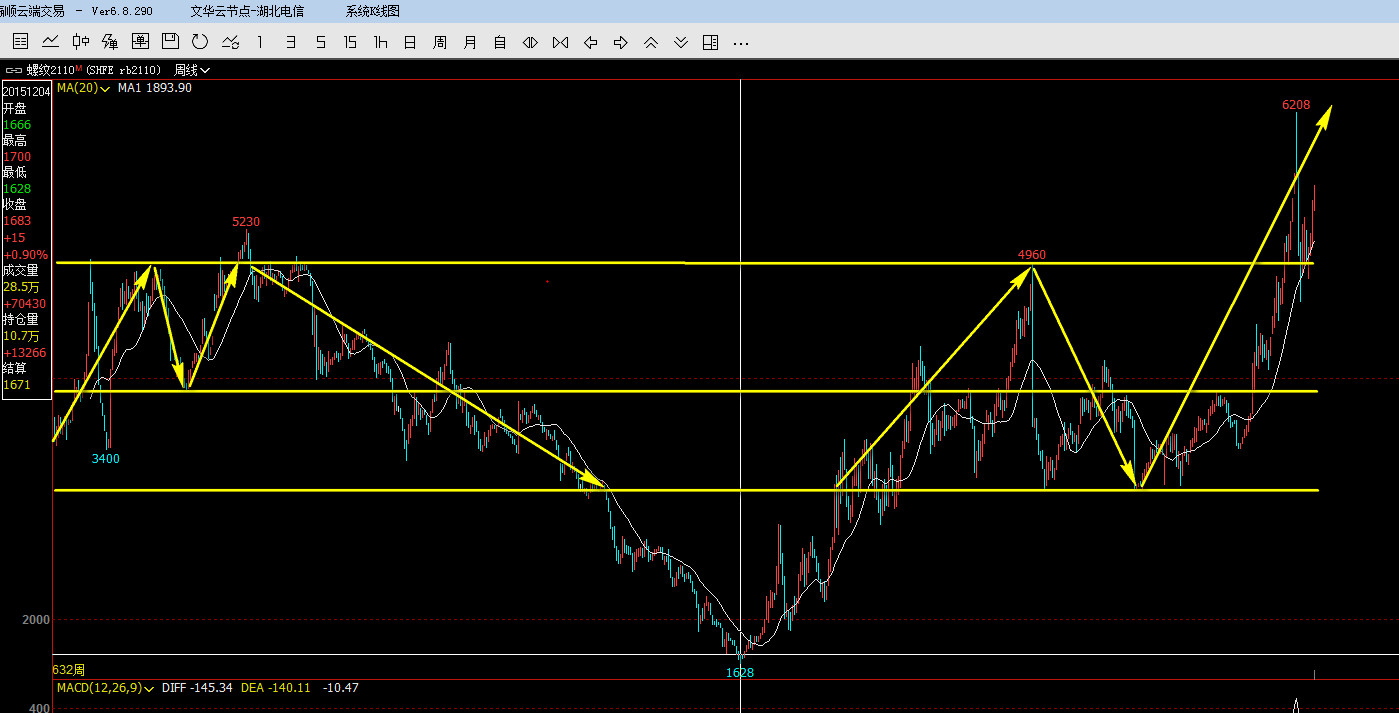
Task: Open the more options ellipsis menu
Action: (x=740, y=43)
